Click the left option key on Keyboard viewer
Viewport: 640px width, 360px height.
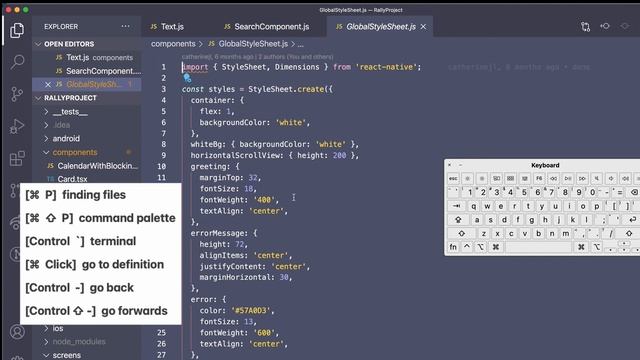coord(481,247)
